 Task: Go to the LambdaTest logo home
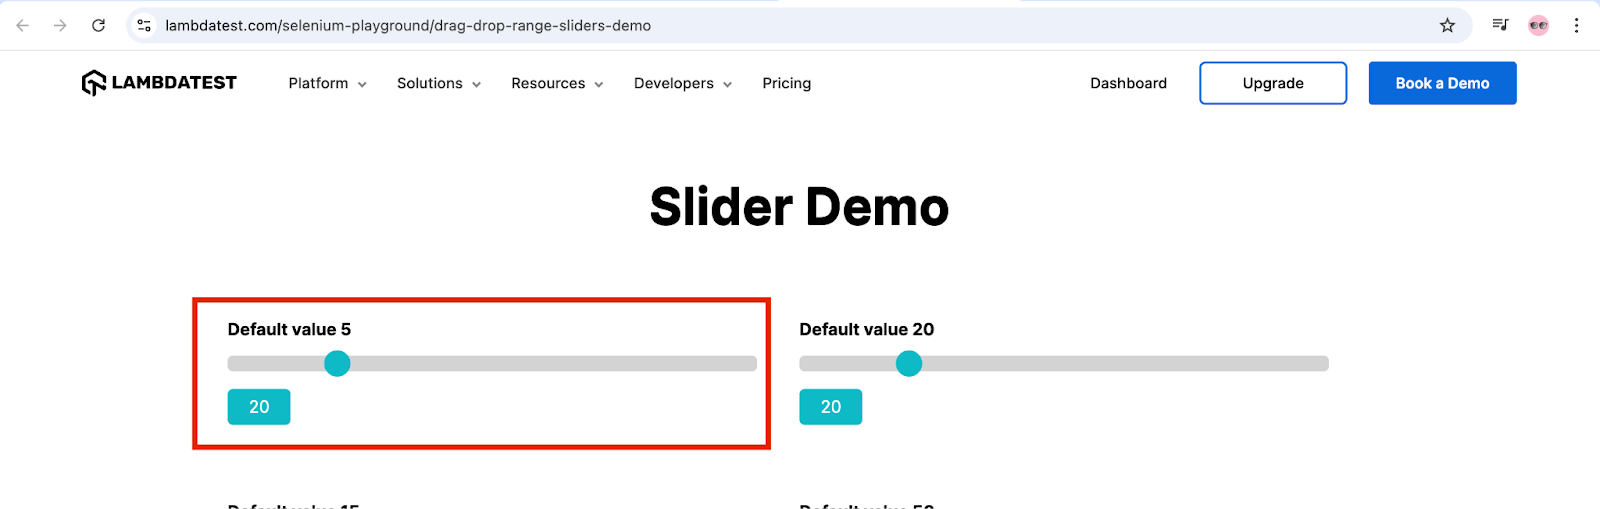[159, 83]
